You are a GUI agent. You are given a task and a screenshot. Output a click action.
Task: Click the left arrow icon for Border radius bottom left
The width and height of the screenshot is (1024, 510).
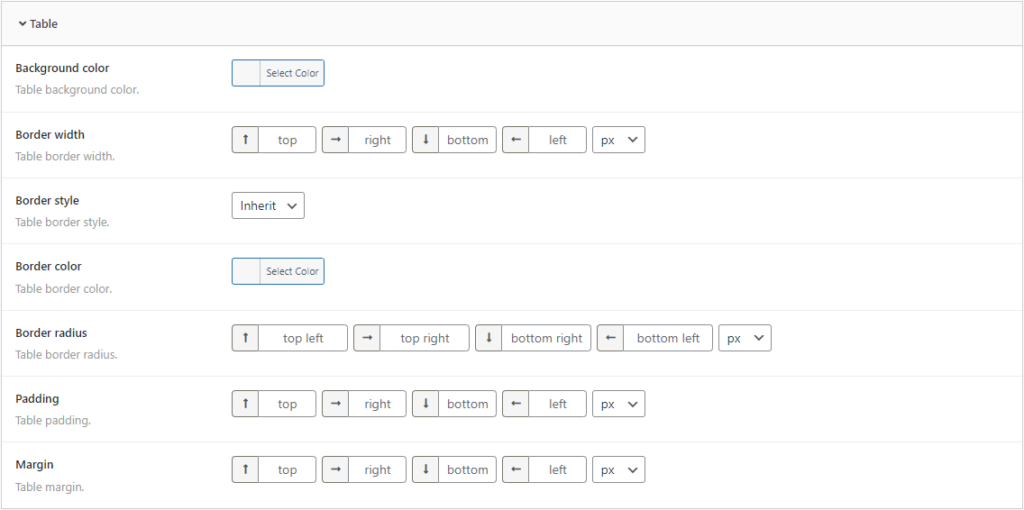(x=611, y=338)
